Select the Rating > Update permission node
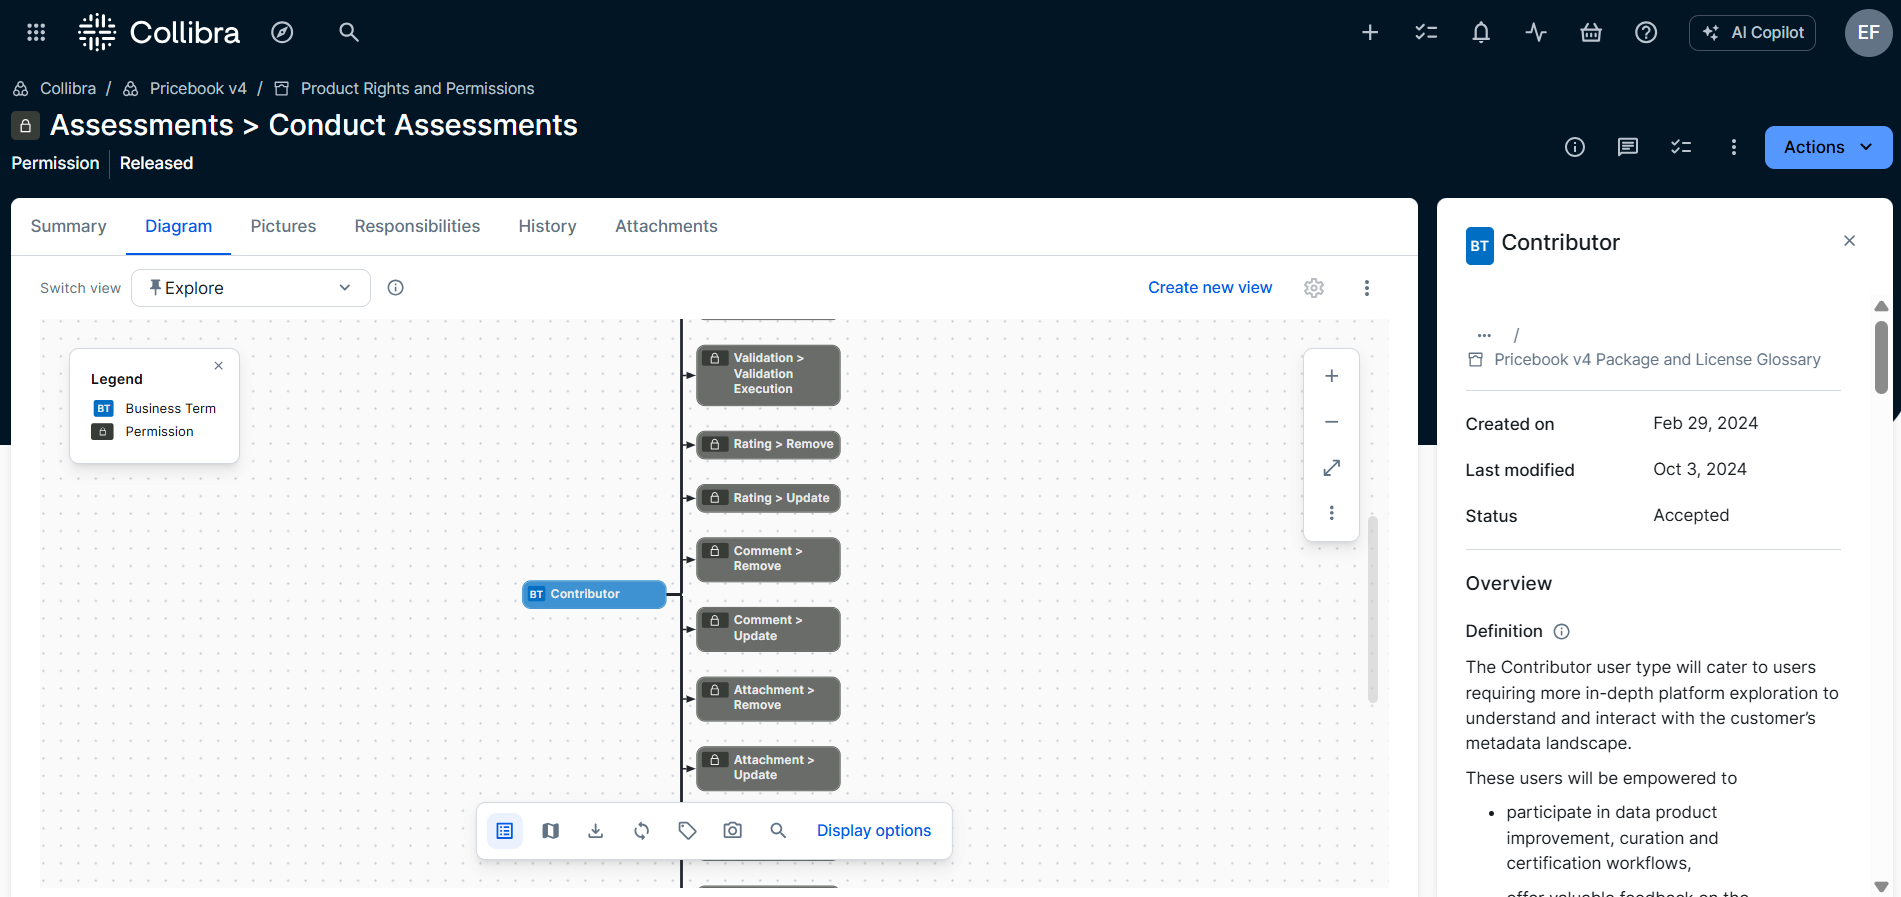The image size is (1901, 897). coord(768,498)
